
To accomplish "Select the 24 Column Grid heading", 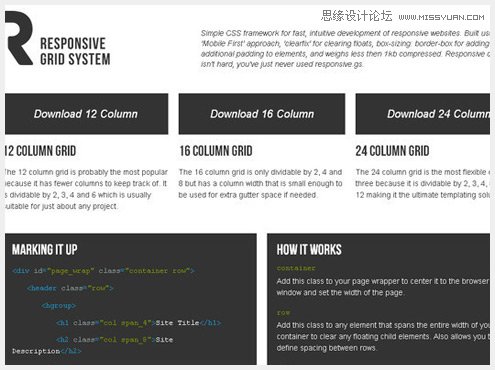I will (x=392, y=151).
